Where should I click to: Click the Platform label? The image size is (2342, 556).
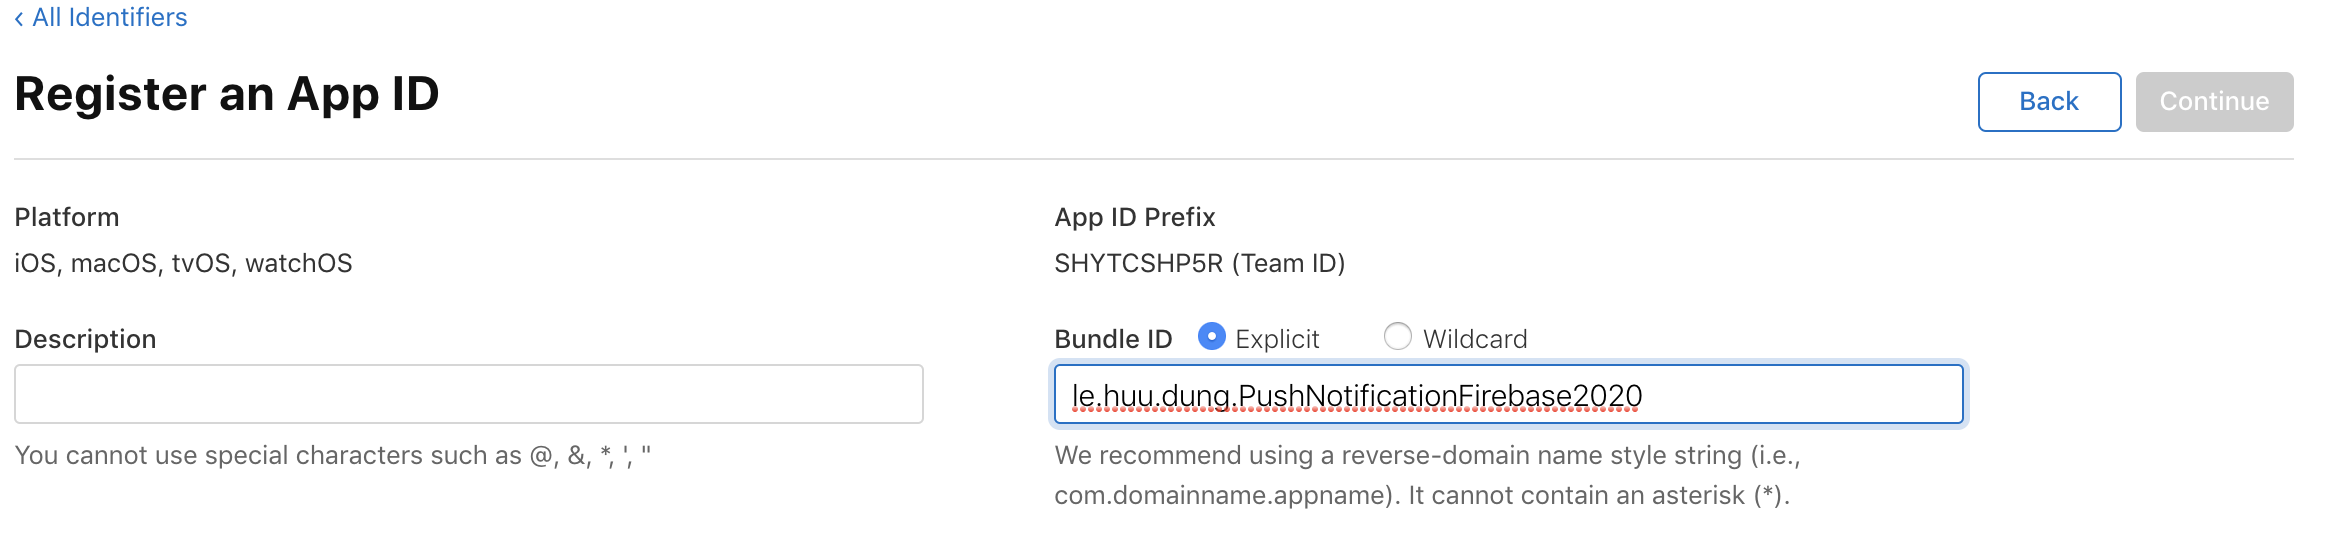point(66,217)
